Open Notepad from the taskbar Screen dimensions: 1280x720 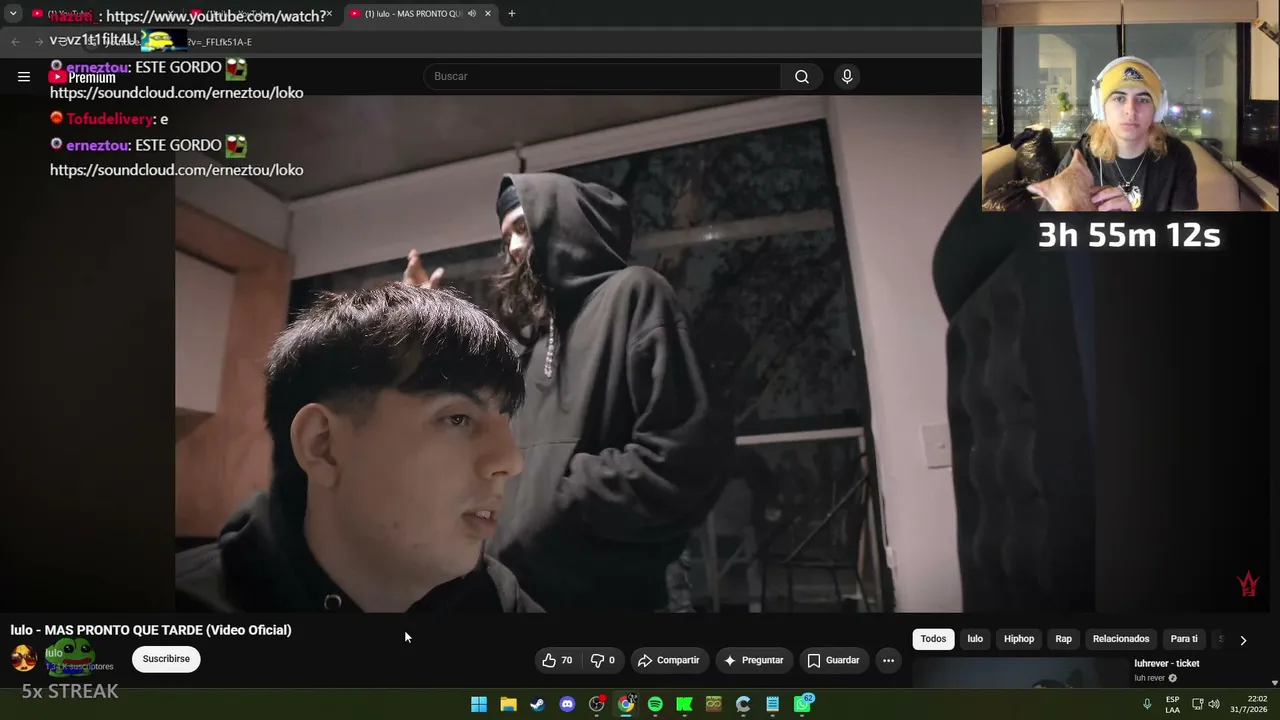[773, 704]
